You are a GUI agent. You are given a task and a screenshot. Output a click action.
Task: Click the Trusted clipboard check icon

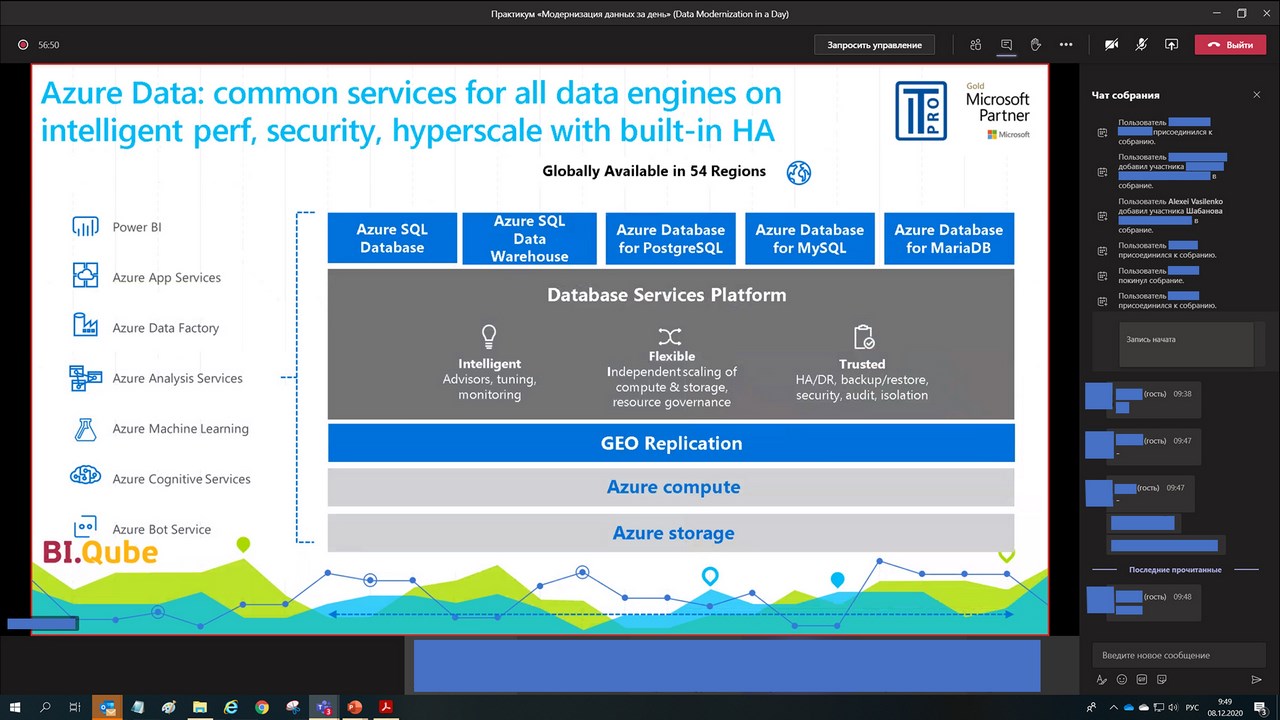coord(863,337)
